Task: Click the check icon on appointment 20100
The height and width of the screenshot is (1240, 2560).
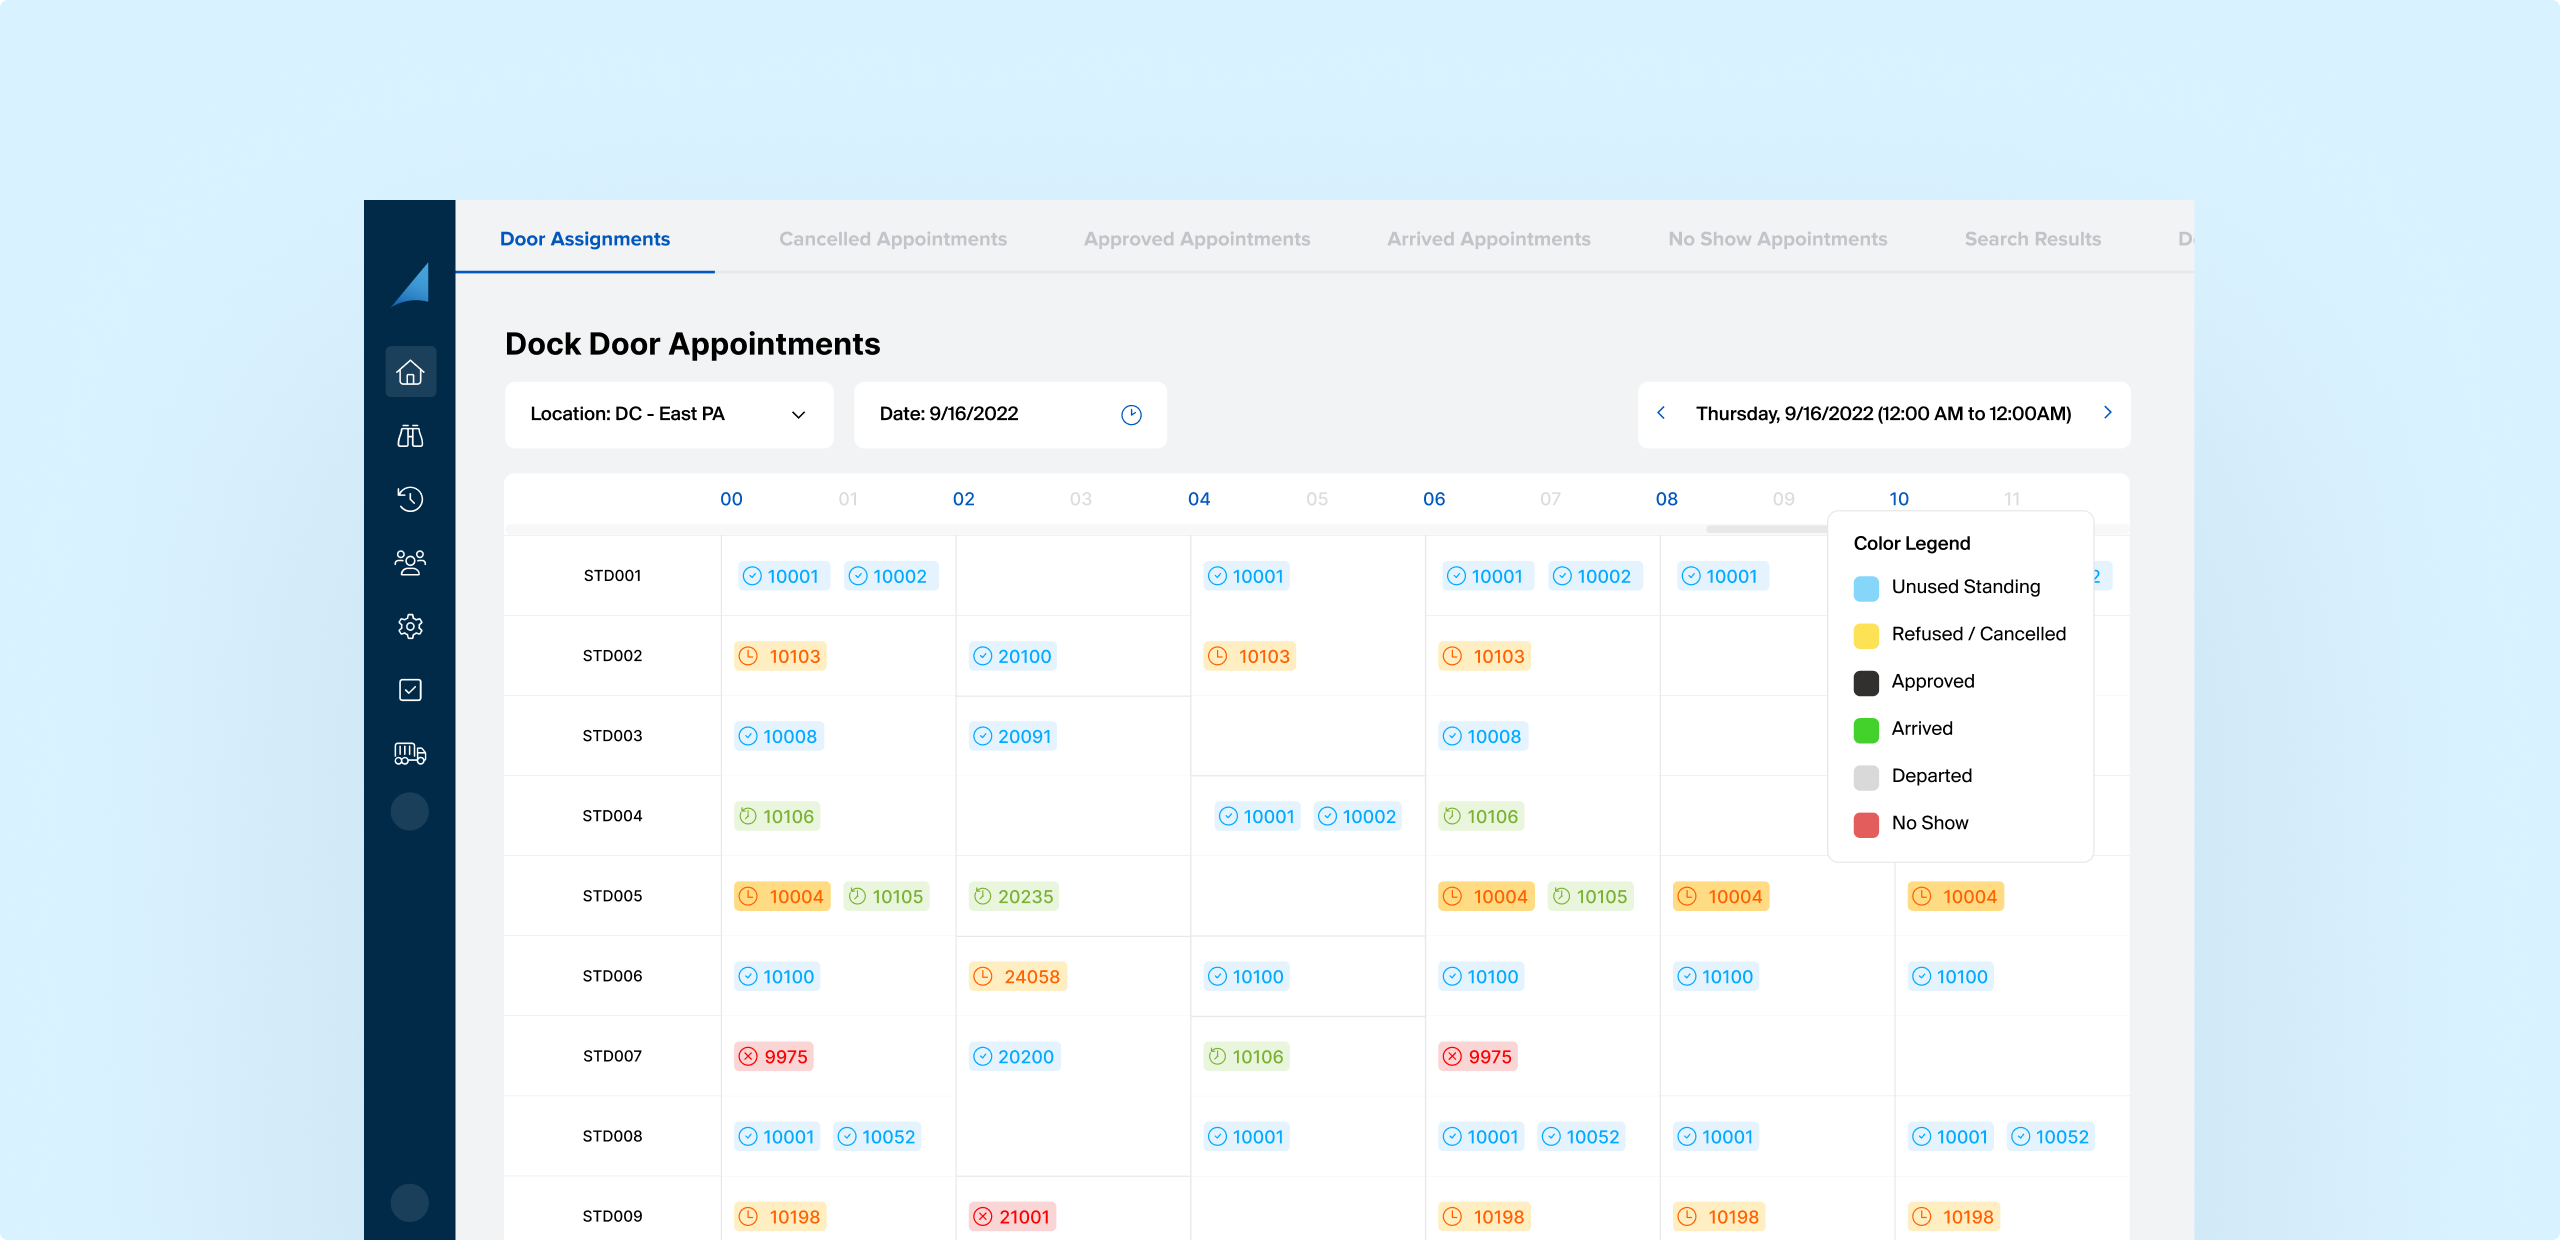Action: pos(982,656)
